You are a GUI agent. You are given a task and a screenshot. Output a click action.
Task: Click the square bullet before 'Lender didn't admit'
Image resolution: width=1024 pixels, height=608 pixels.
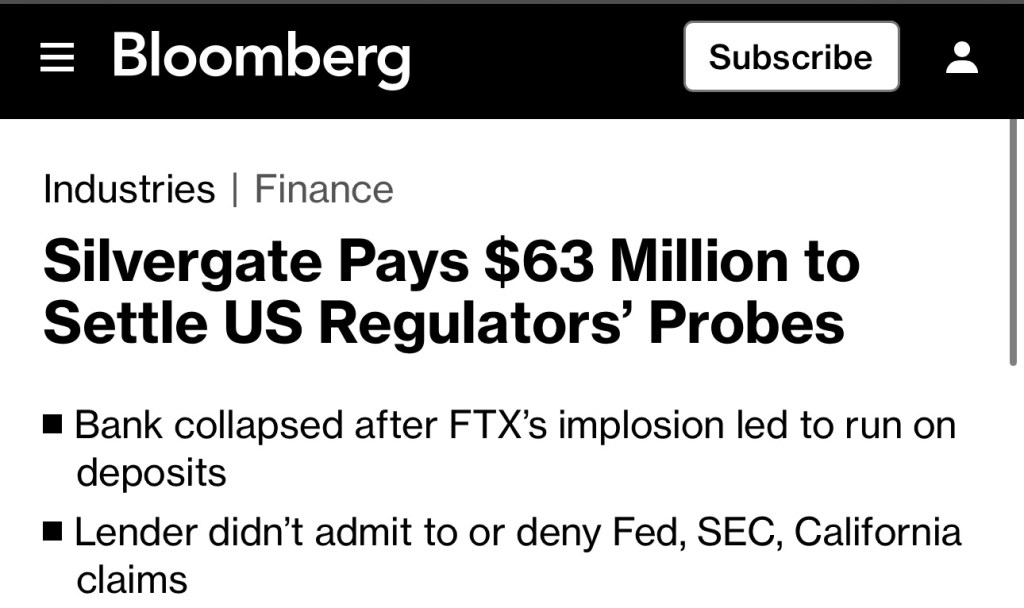click(53, 531)
